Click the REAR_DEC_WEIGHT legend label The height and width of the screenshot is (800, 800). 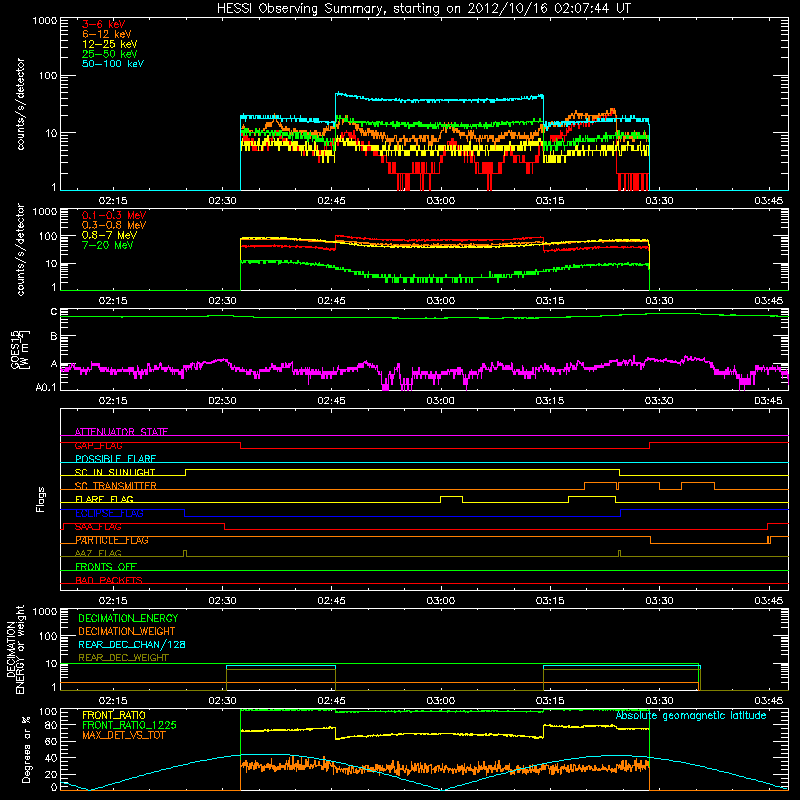tap(123, 658)
